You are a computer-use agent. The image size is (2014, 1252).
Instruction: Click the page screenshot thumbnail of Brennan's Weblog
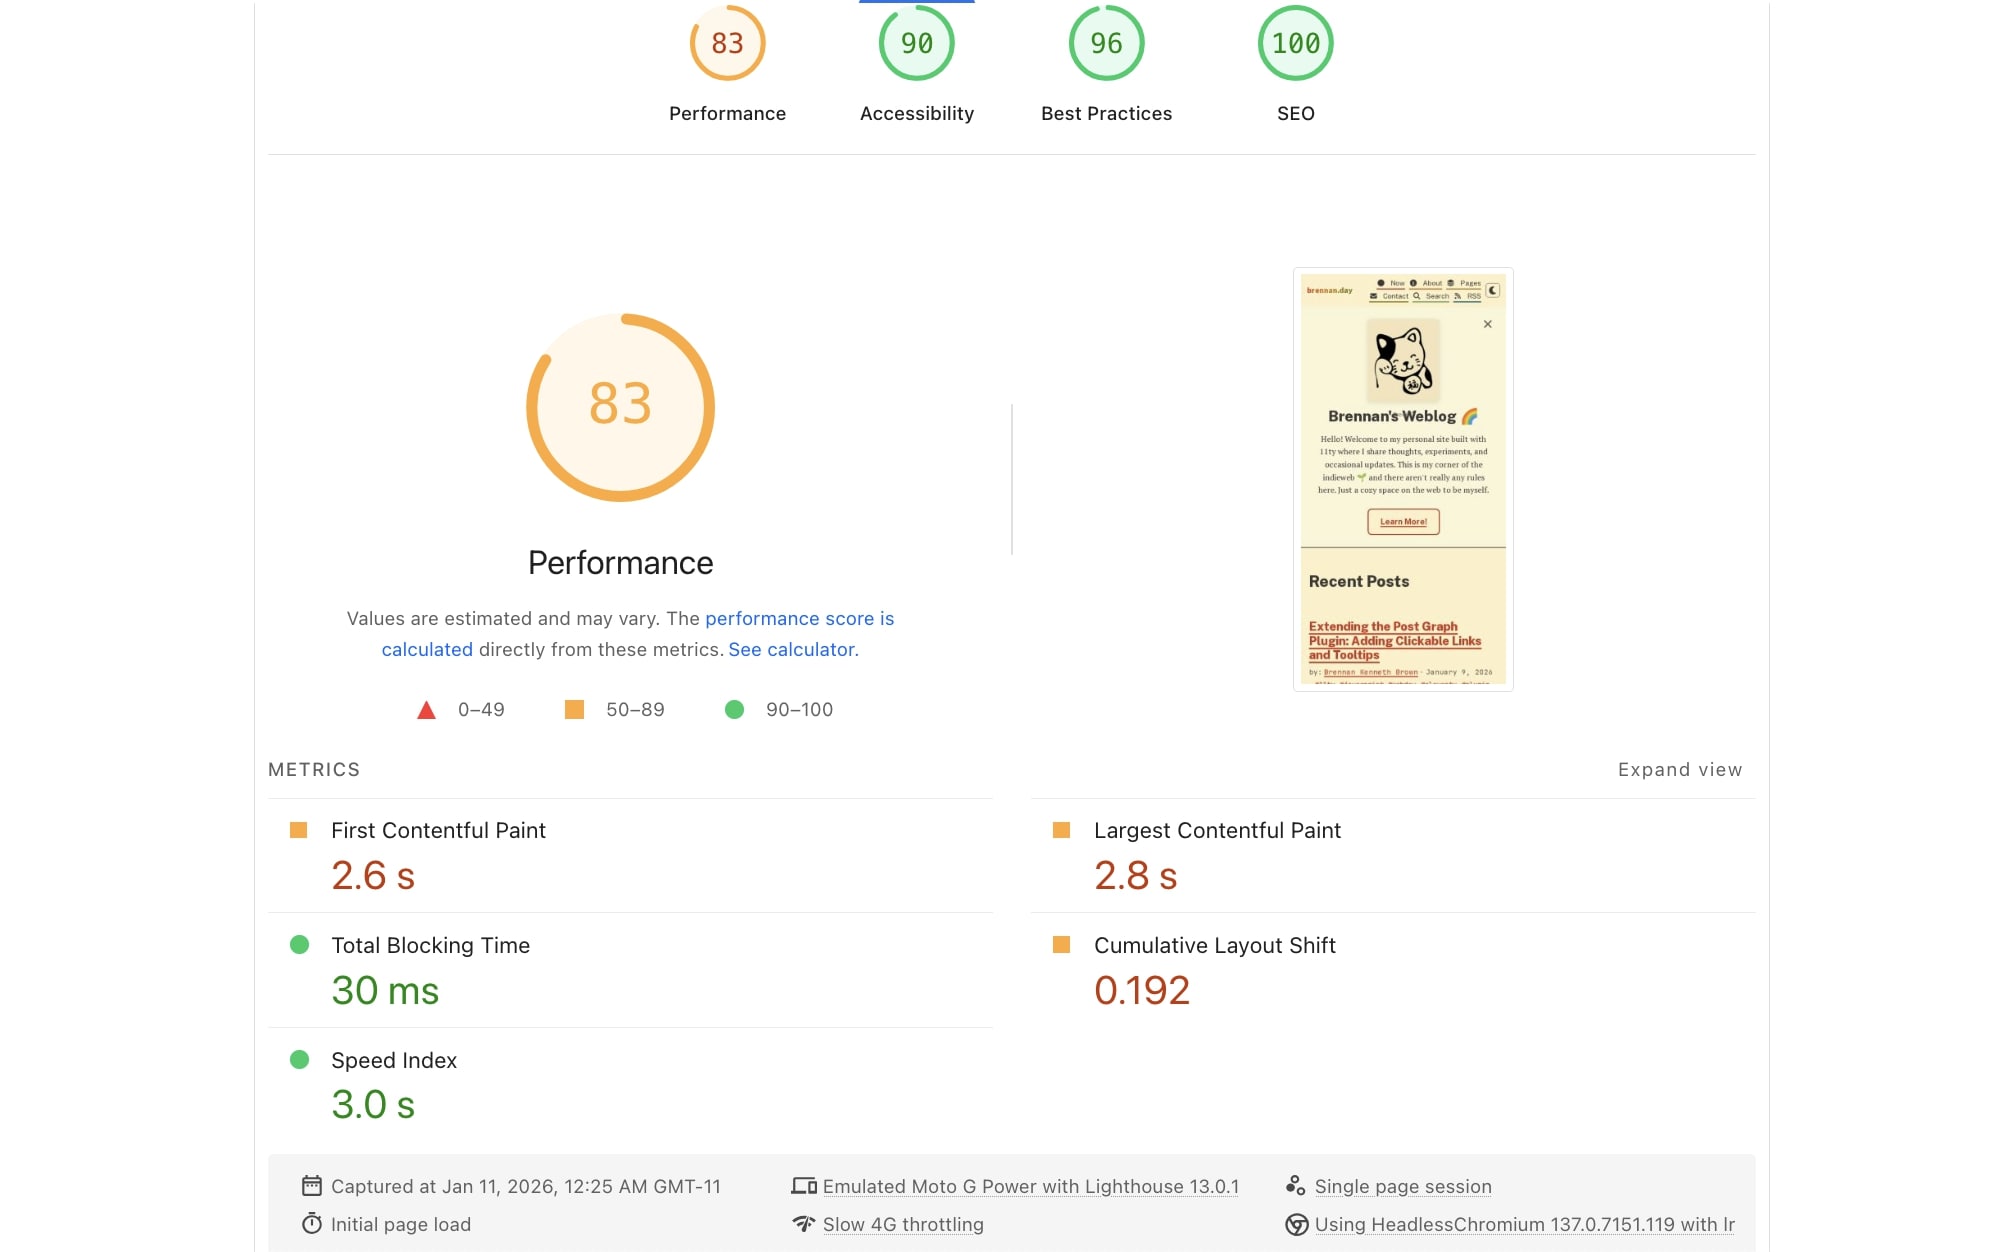(x=1402, y=477)
